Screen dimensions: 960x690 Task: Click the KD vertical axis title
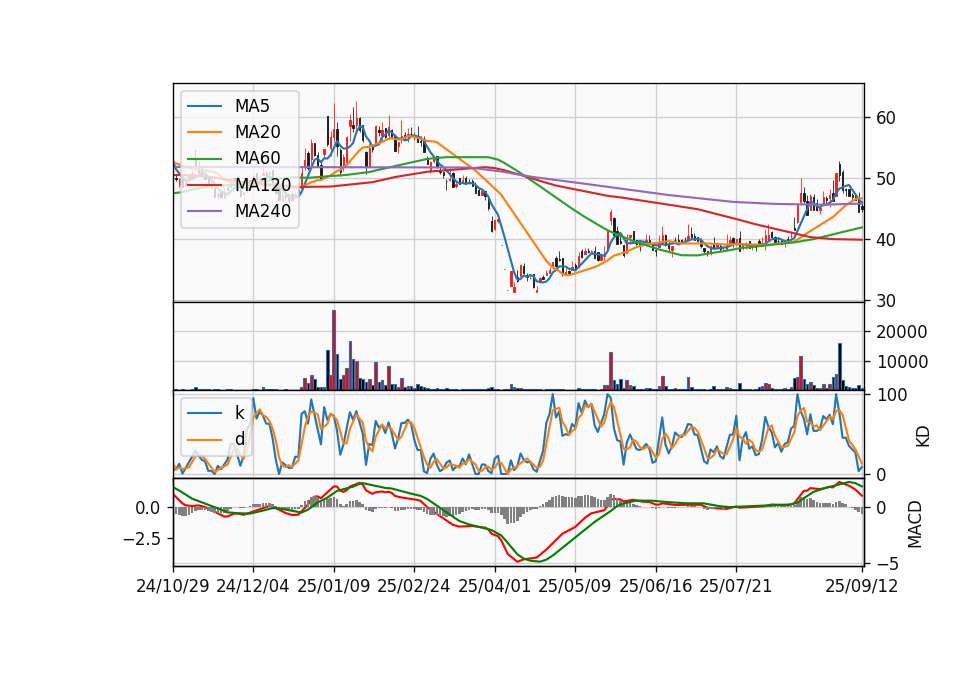coord(922,436)
